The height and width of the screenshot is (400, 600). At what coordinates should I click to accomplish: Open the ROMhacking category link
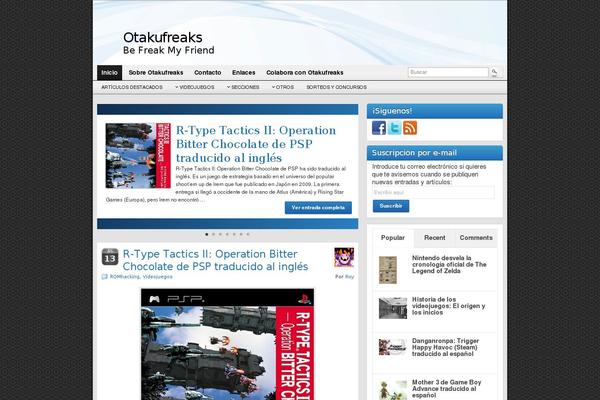(125, 277)
